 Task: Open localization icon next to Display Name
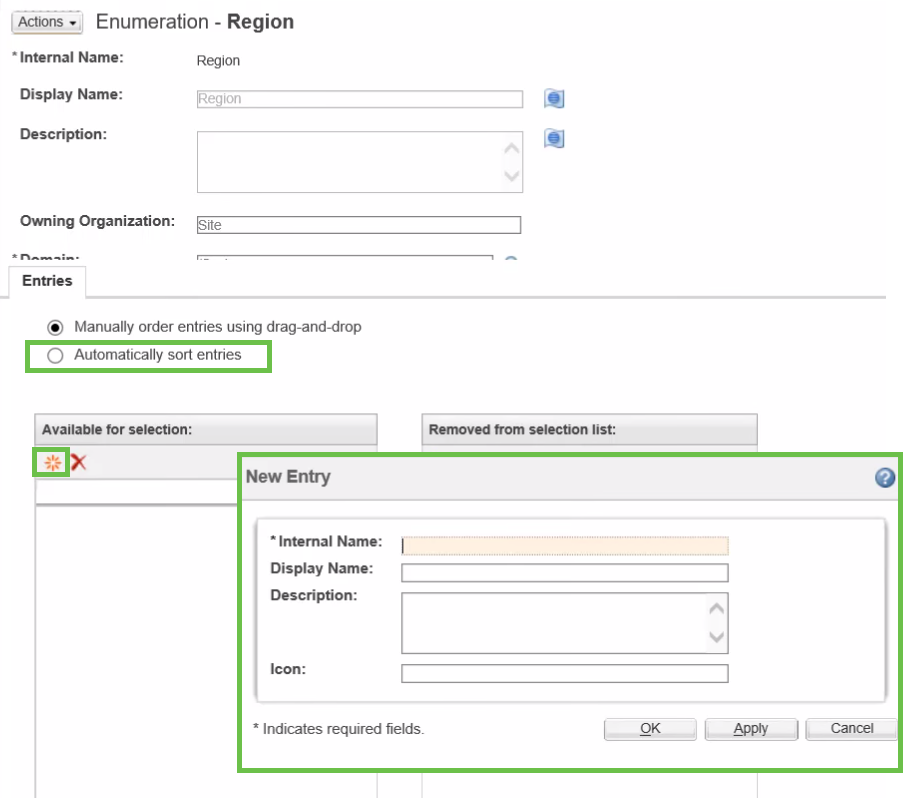tap(553, 99)
